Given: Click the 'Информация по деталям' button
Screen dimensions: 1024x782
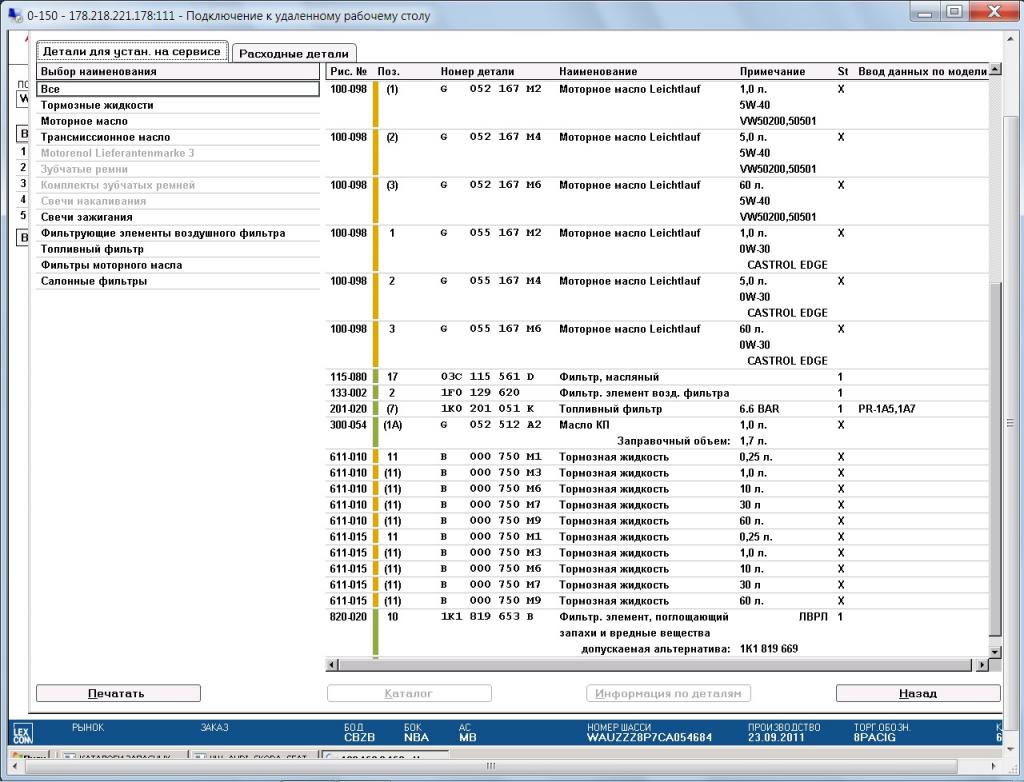Looking at the screenshot, I should point(668,693).
